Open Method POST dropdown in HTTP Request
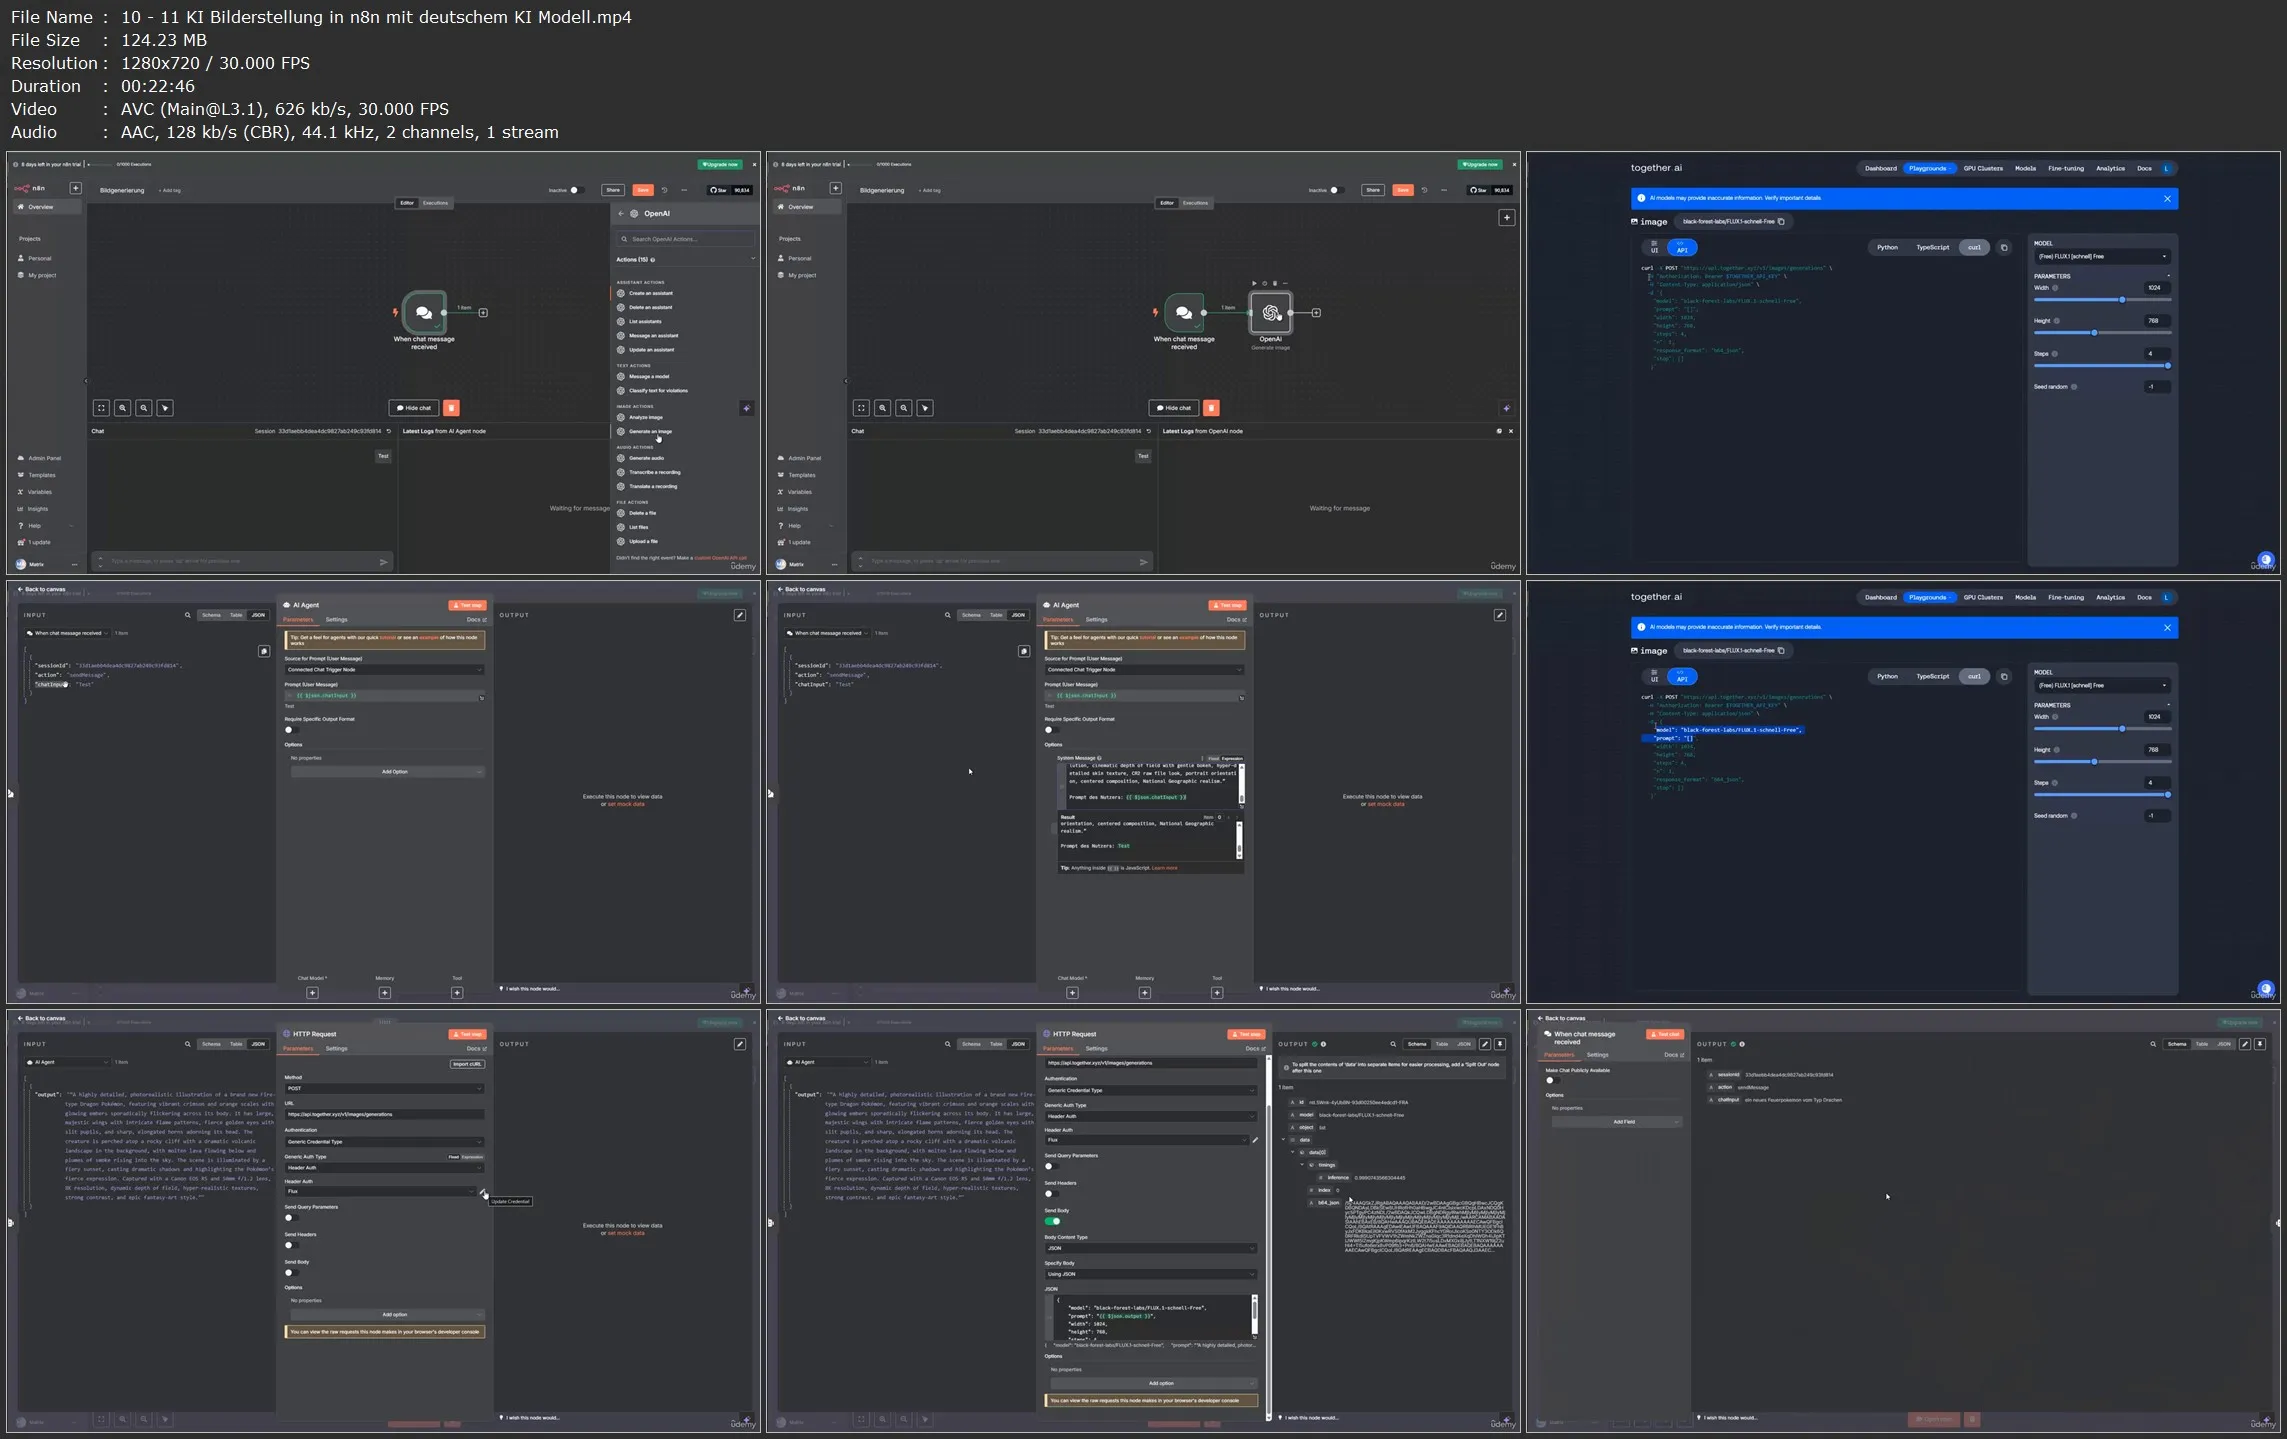Screen dimensions: 2287x1439 tap(384, 1089)
